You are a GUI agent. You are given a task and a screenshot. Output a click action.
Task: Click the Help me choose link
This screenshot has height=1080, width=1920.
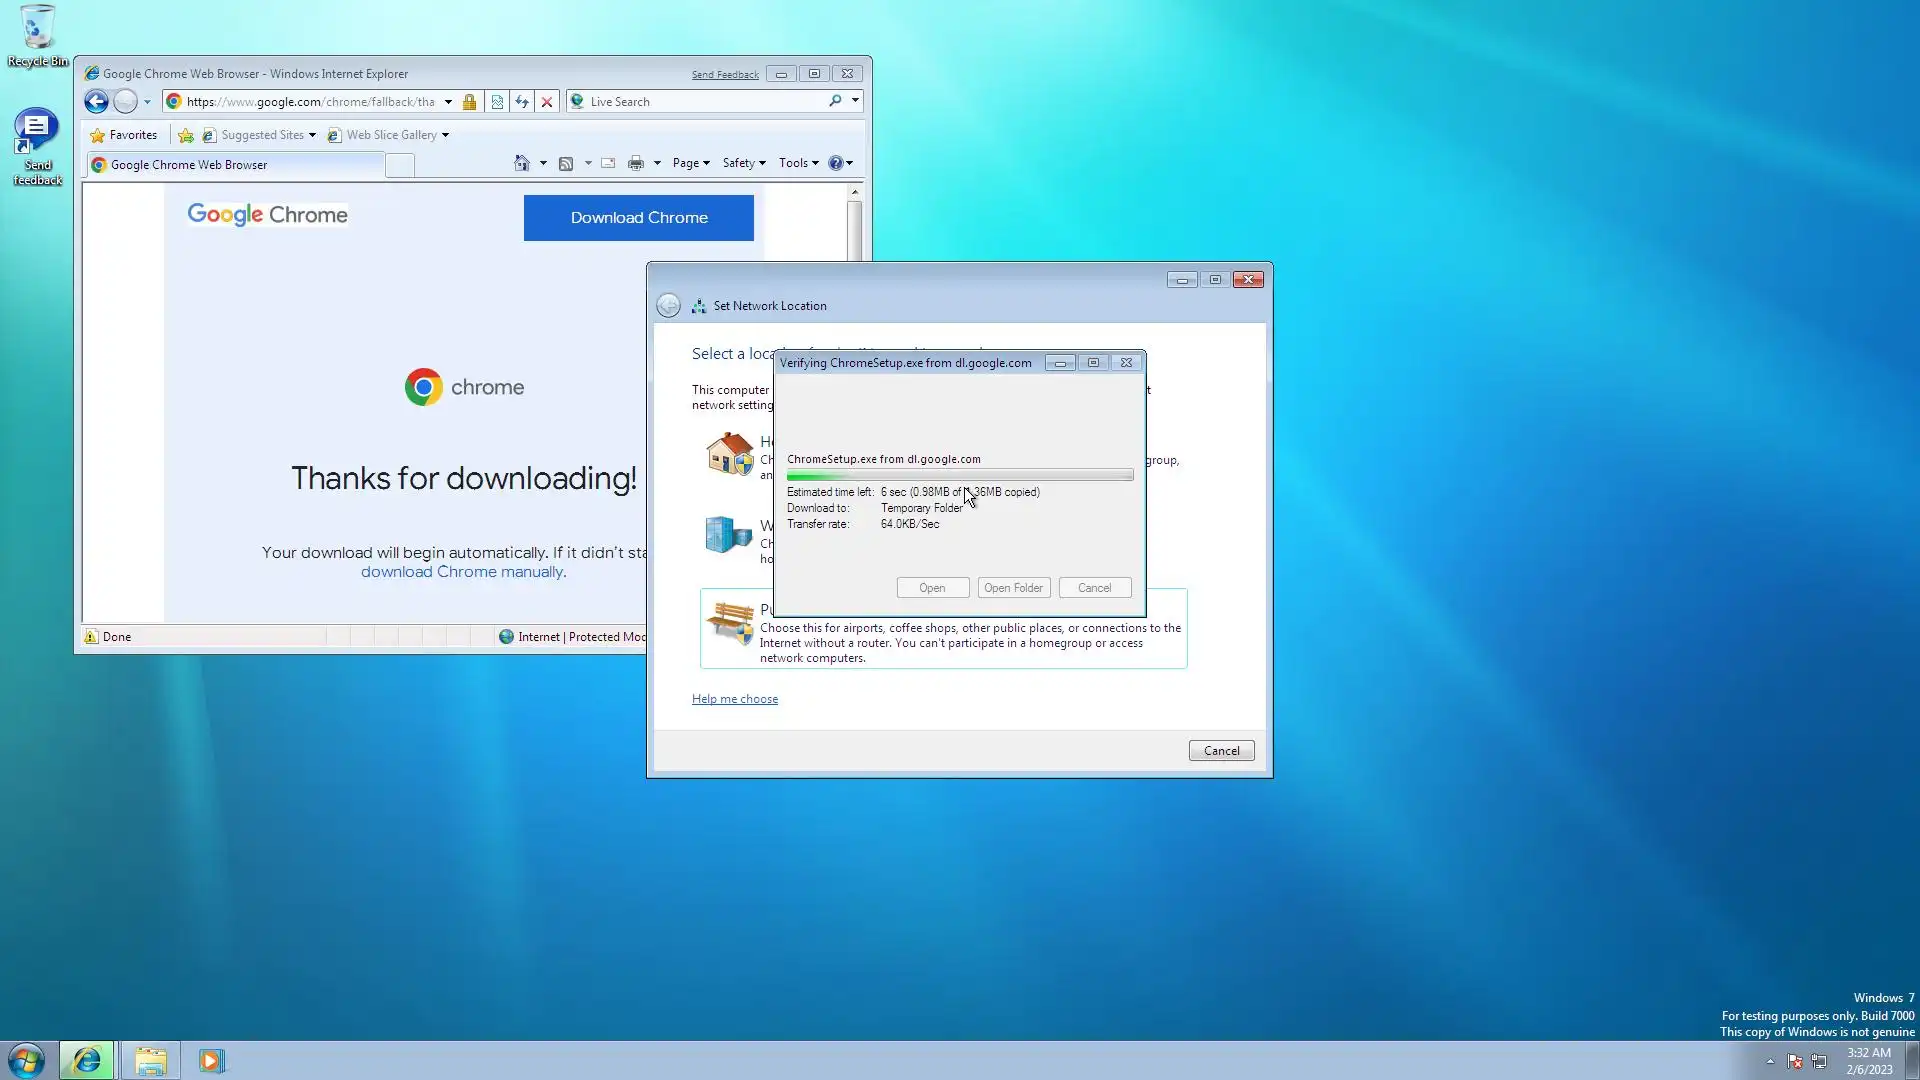point(734,699)
